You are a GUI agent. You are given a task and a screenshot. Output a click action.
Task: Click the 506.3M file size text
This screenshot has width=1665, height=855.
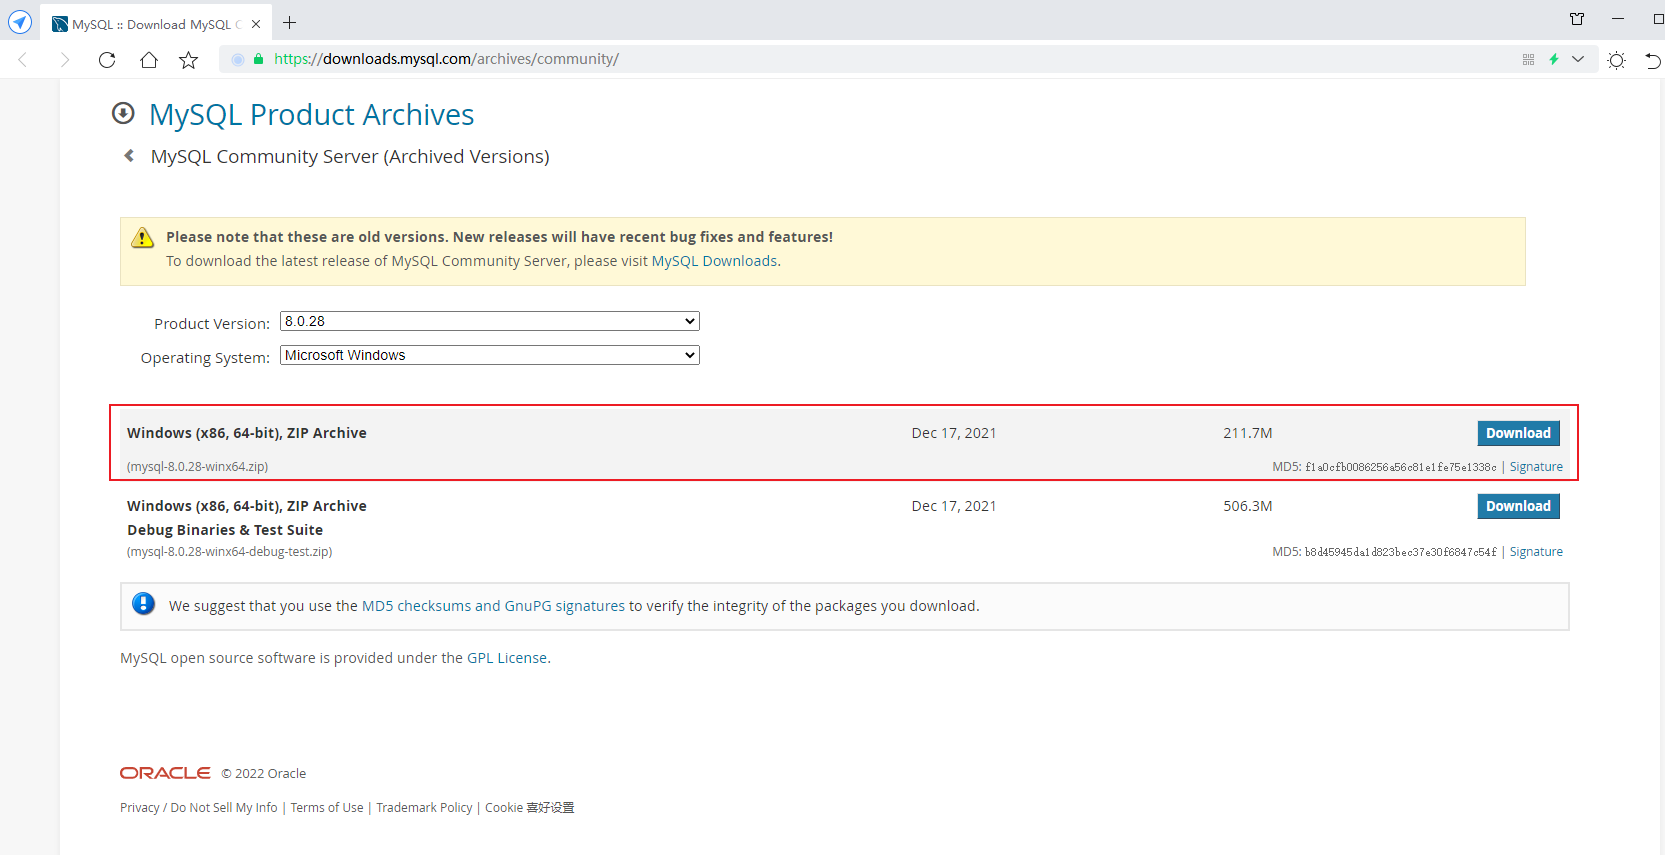click(1248, 506)
